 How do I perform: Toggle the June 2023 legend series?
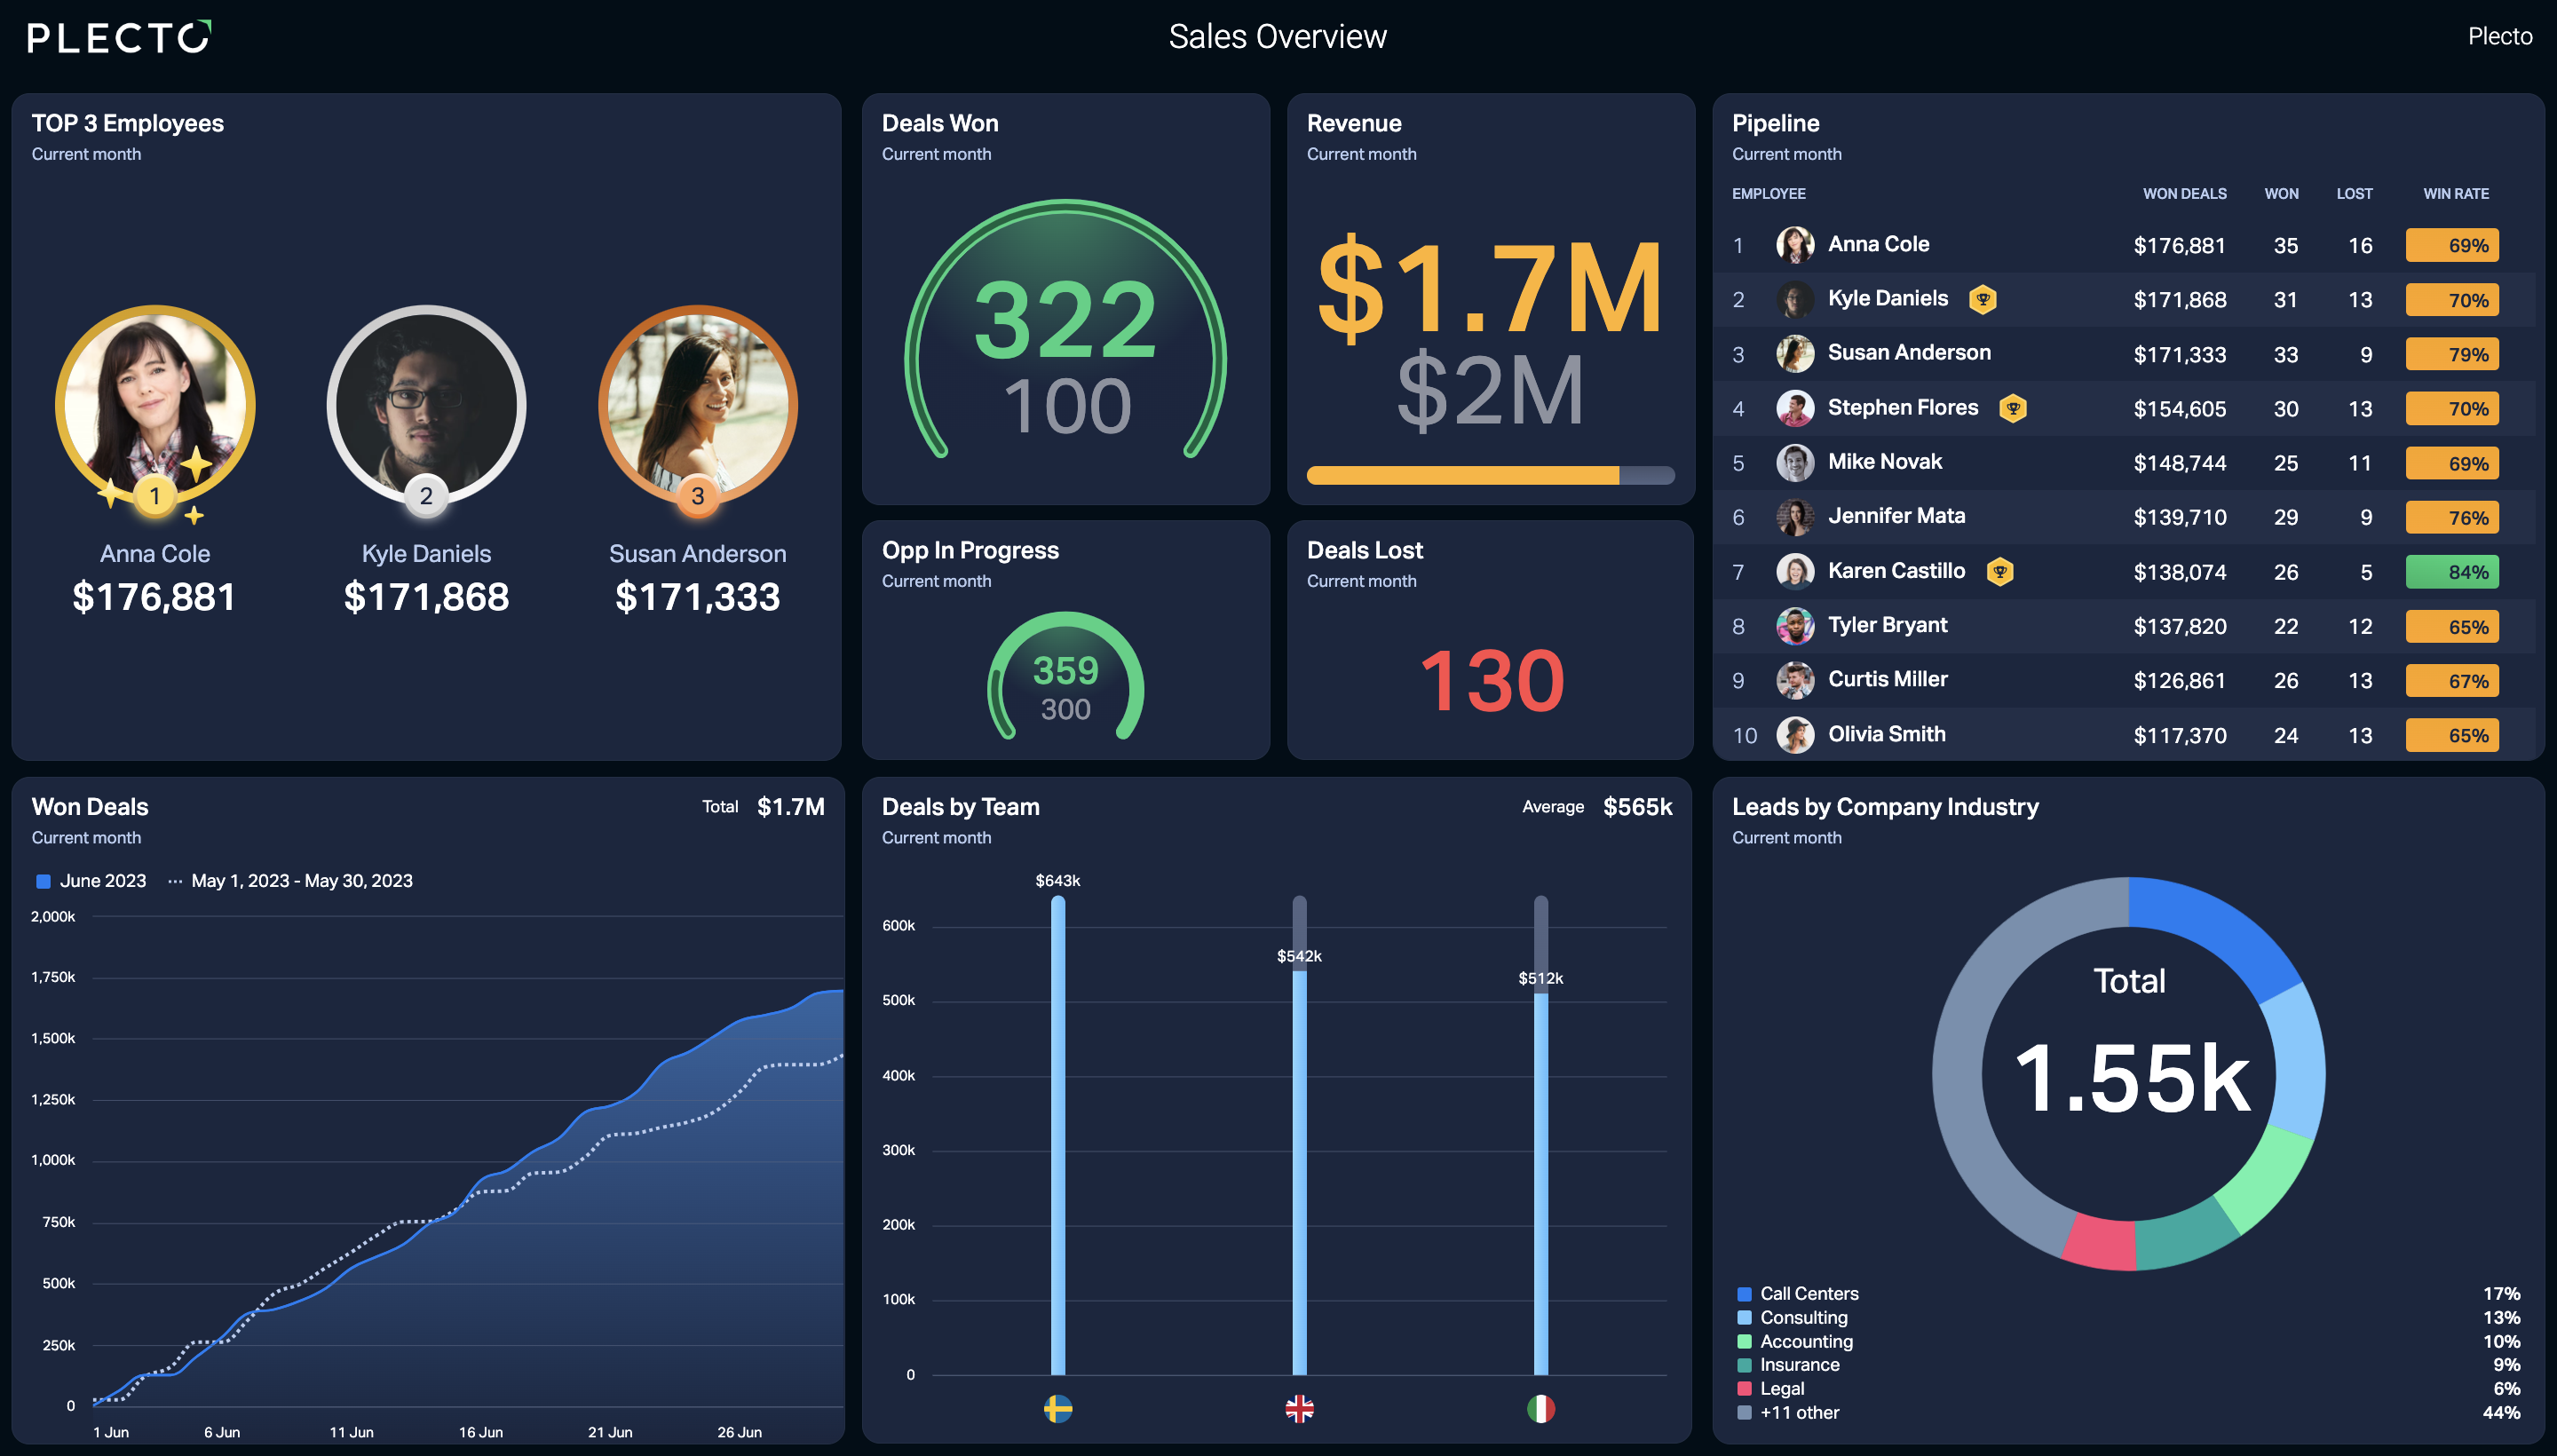pyautogui.click(x=91, y=881)
